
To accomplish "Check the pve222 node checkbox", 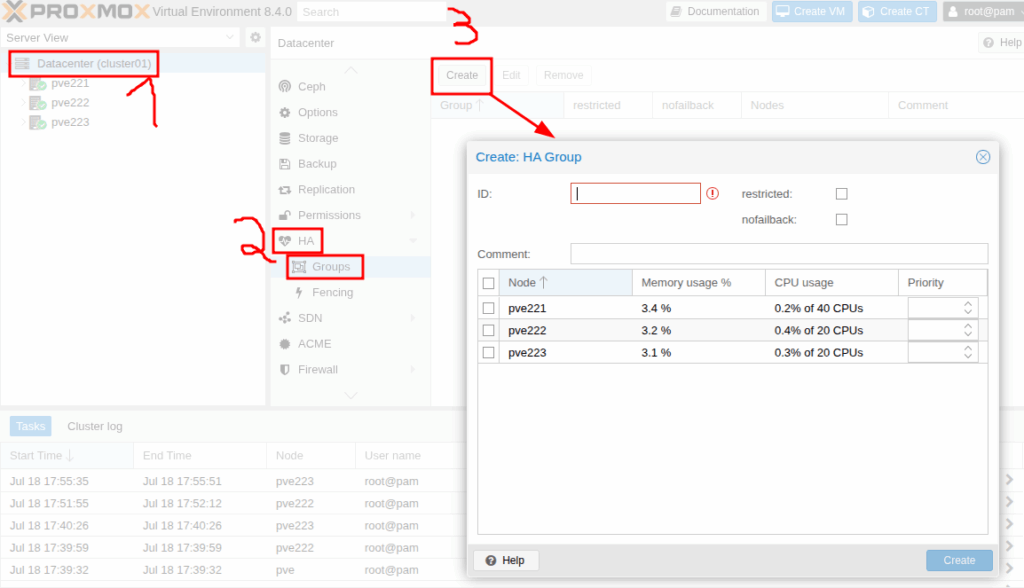I will [488, 331].
